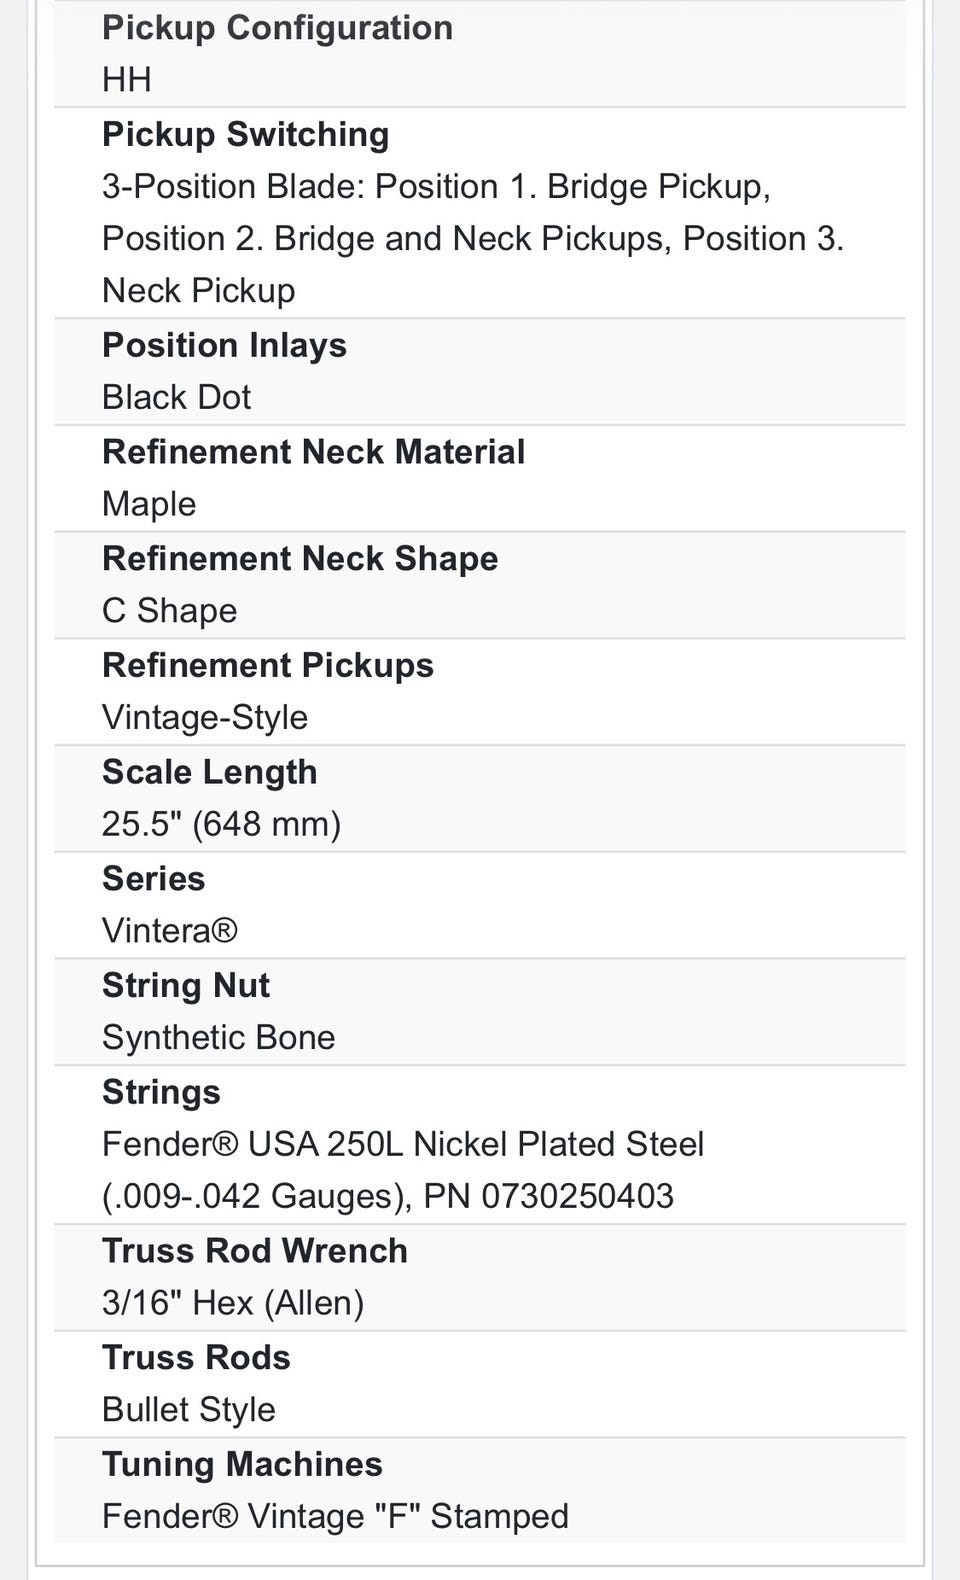Viewport: 960px width, 1580px height.
Task: Click the Refinement Pickups label
Action: [268, 665]
